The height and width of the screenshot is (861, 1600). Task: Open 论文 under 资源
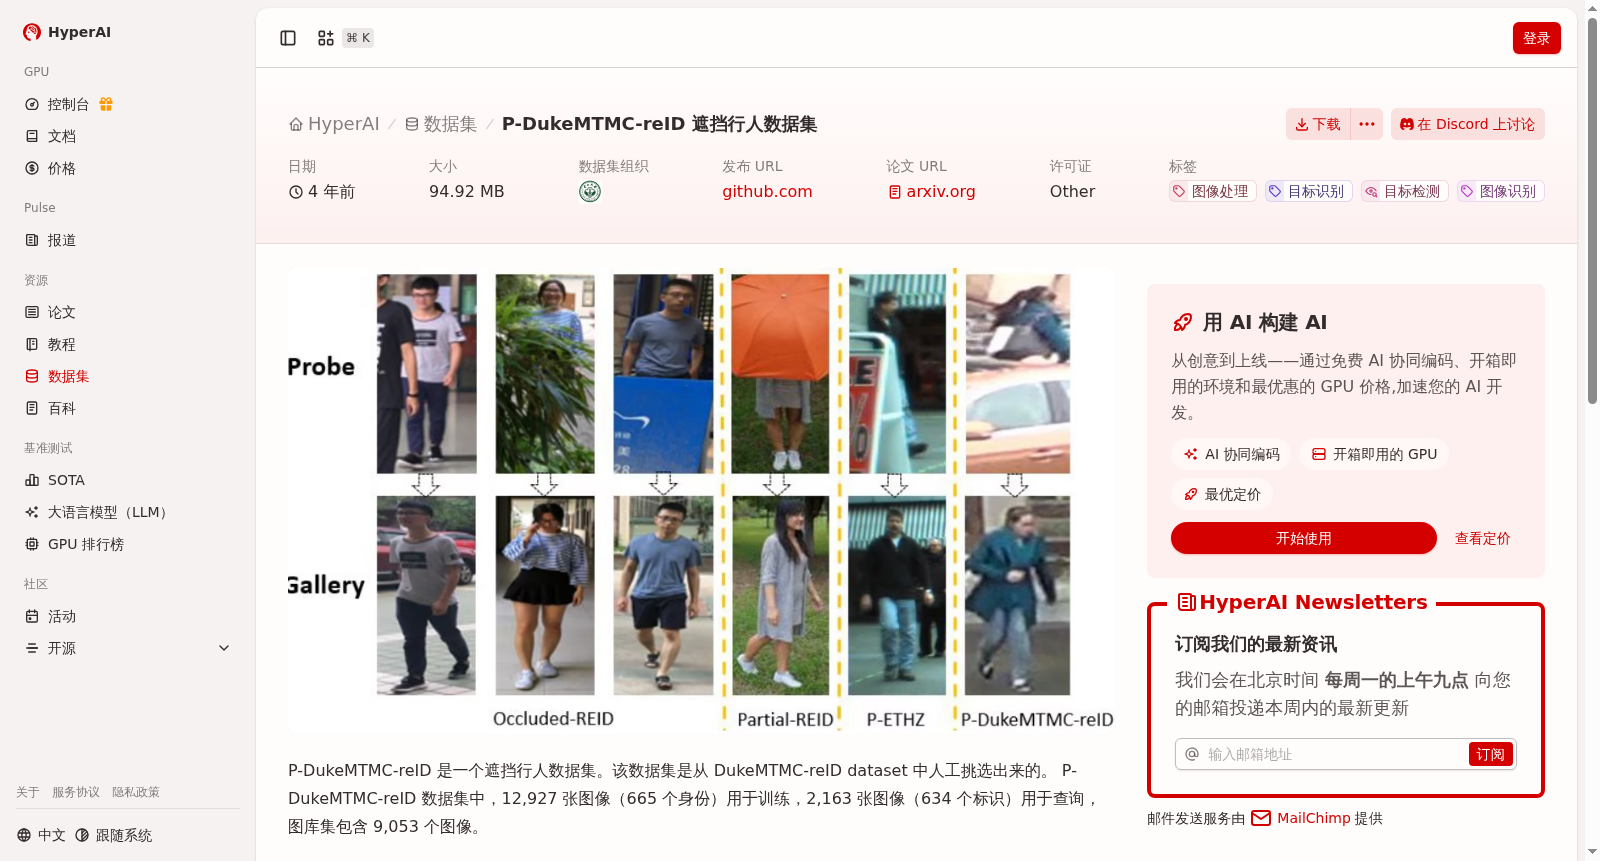(x=62, y=312)
